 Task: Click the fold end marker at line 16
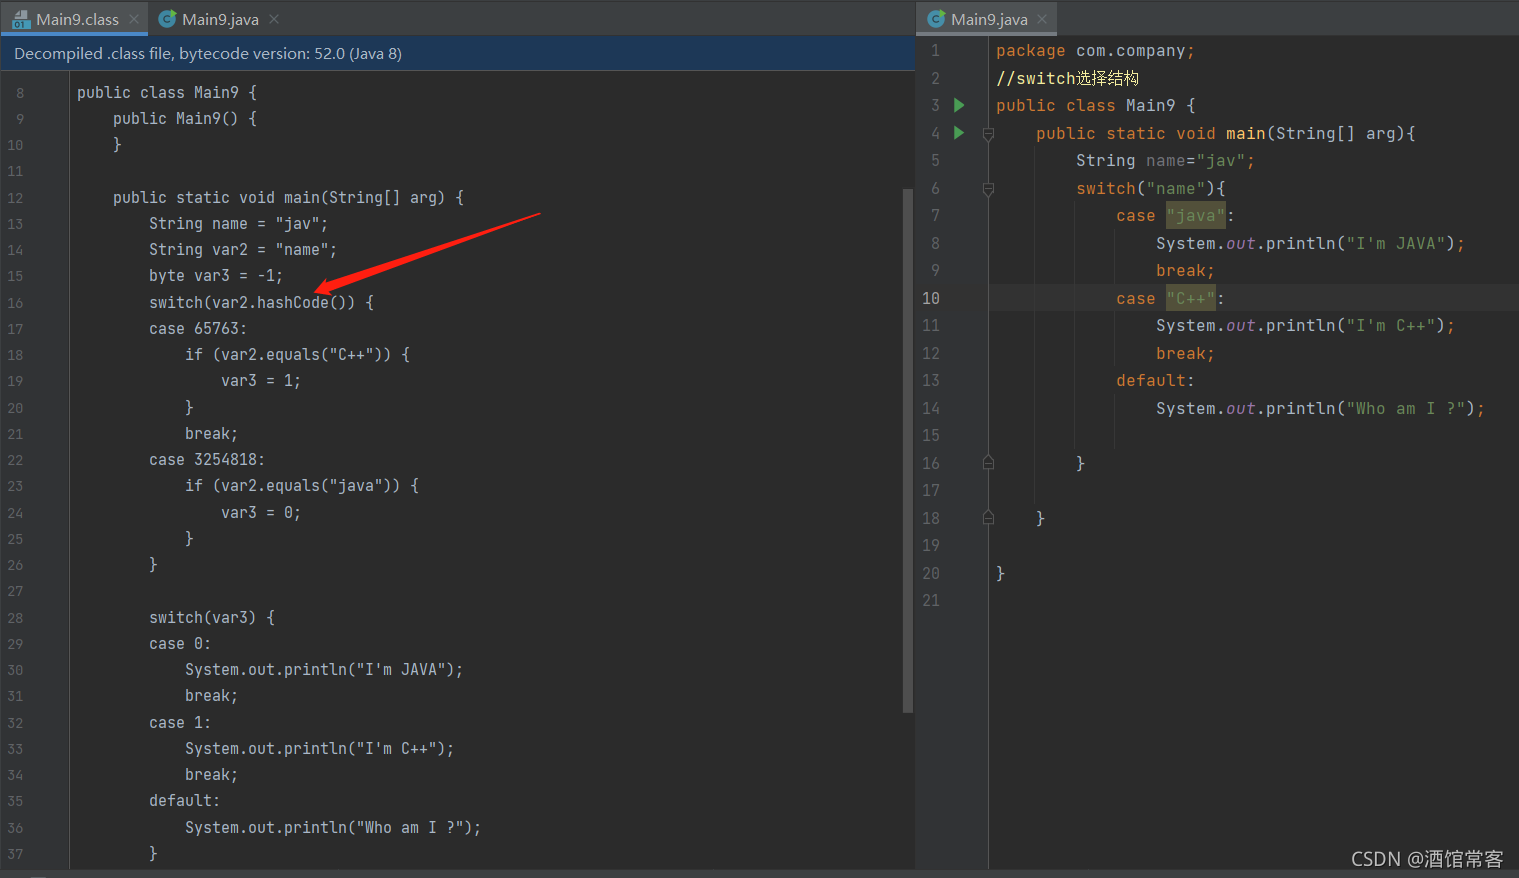click(x=988, y=463)
